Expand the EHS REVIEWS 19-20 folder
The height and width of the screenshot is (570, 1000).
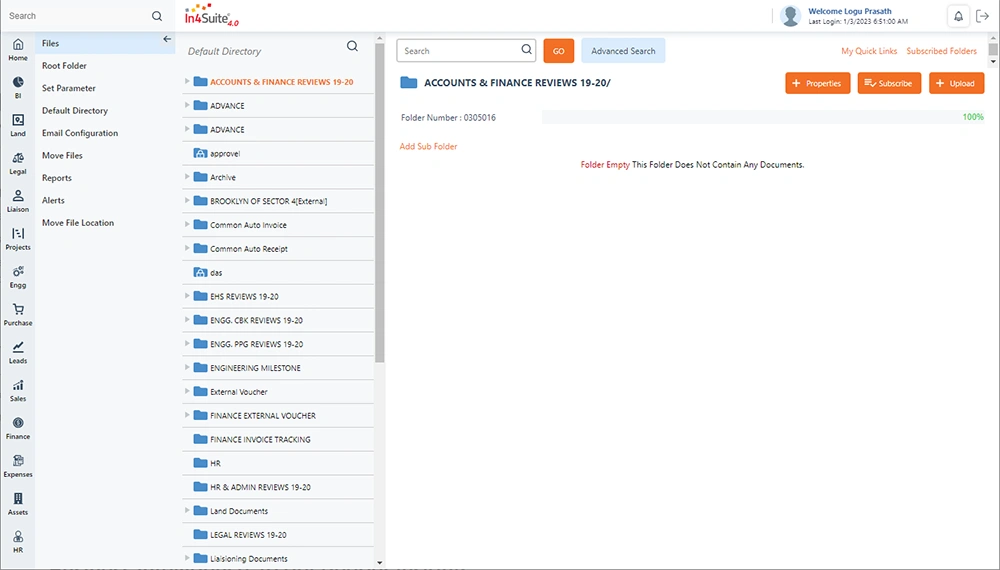(x=187, y=296)
